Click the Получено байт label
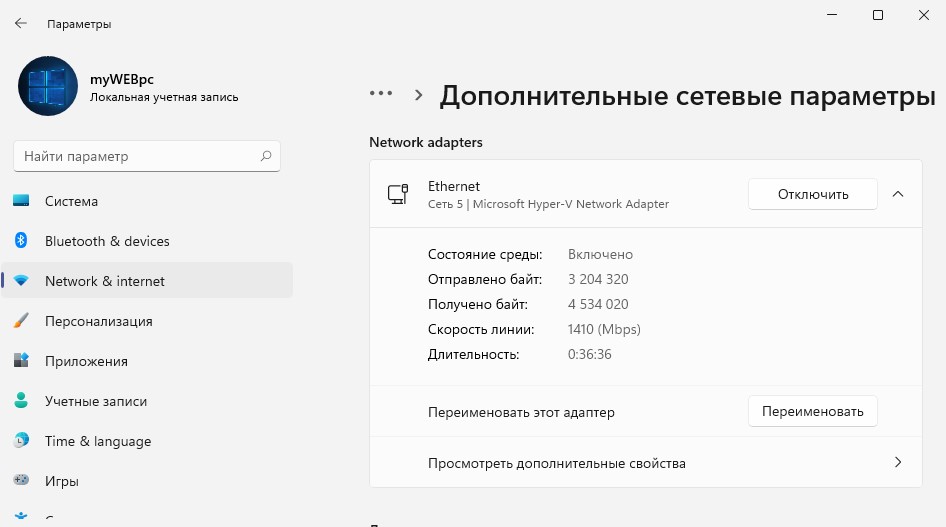 click(478, 304)
